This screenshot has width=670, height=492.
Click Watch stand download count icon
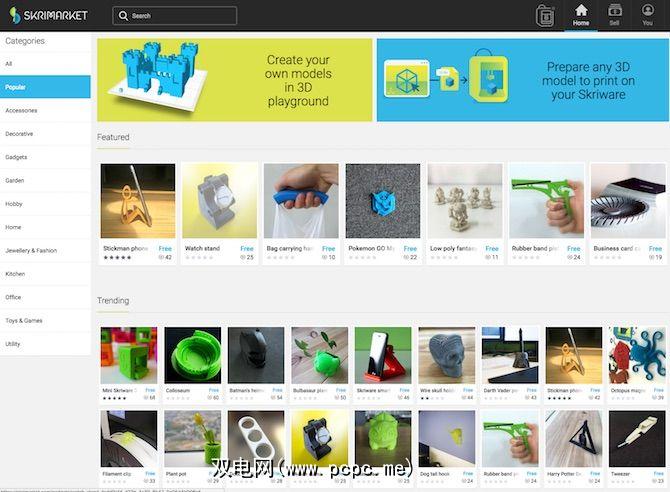pos(243,257)
